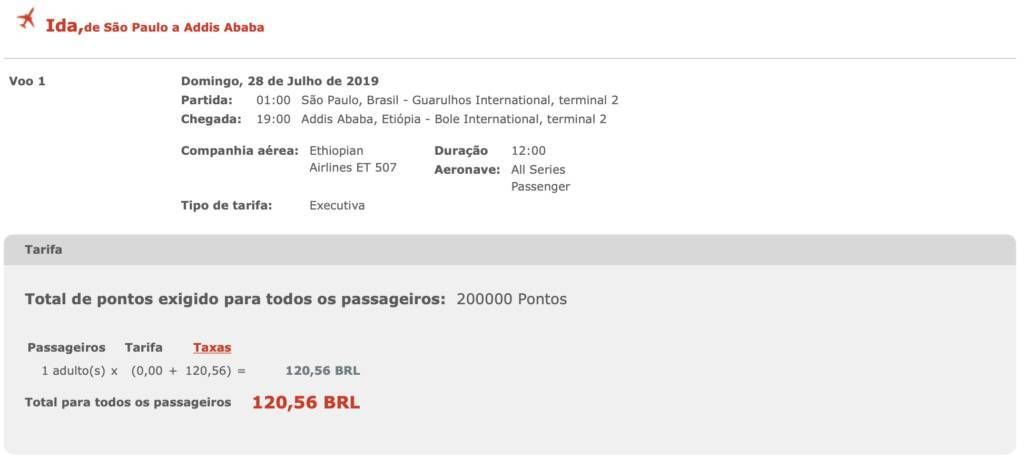Viewport: 1024px width, 459px height.
Task: Click the Executiva fare type value
Action: [x=337, y=206]
